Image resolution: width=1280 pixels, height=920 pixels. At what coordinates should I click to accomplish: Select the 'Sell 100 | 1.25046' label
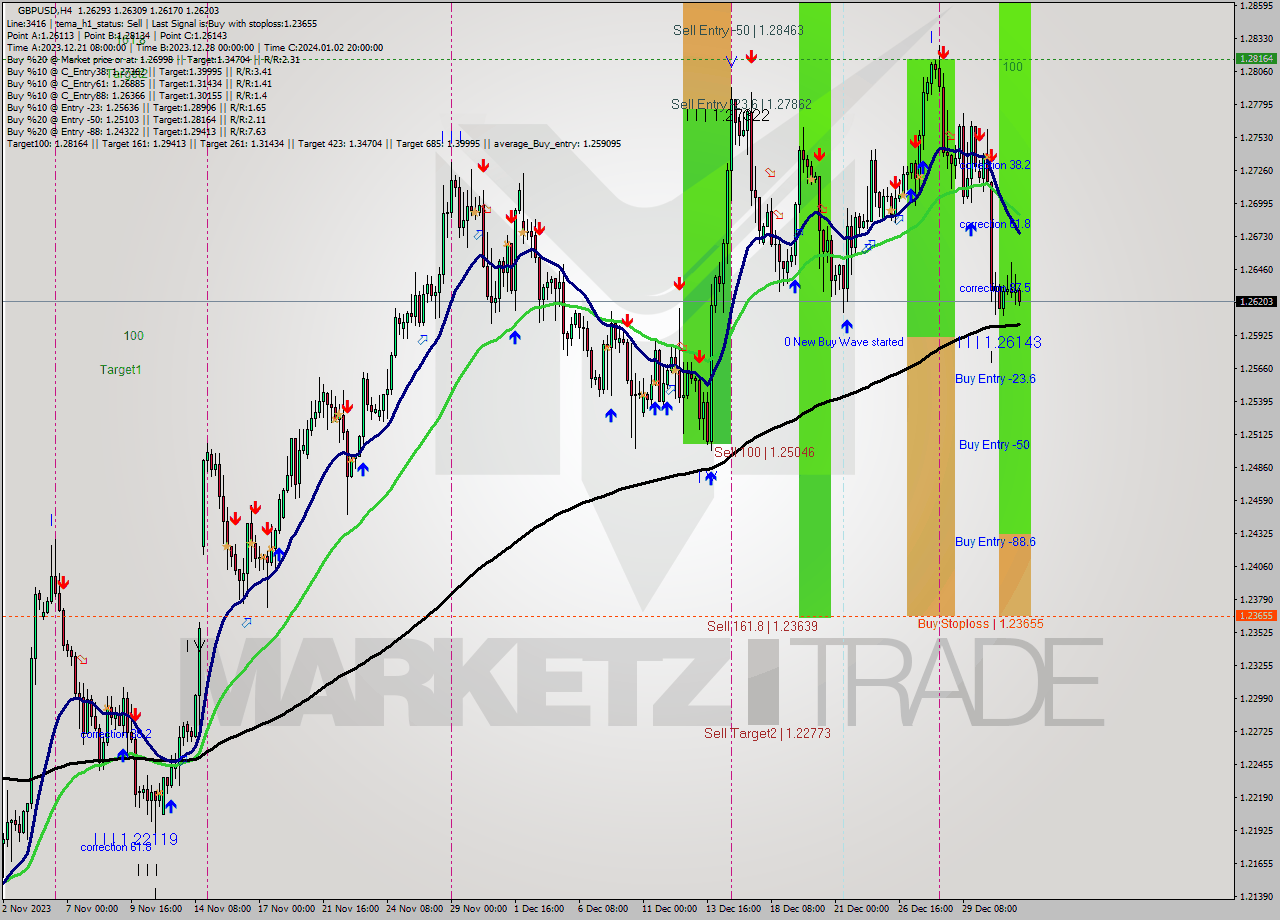(764, 453)
